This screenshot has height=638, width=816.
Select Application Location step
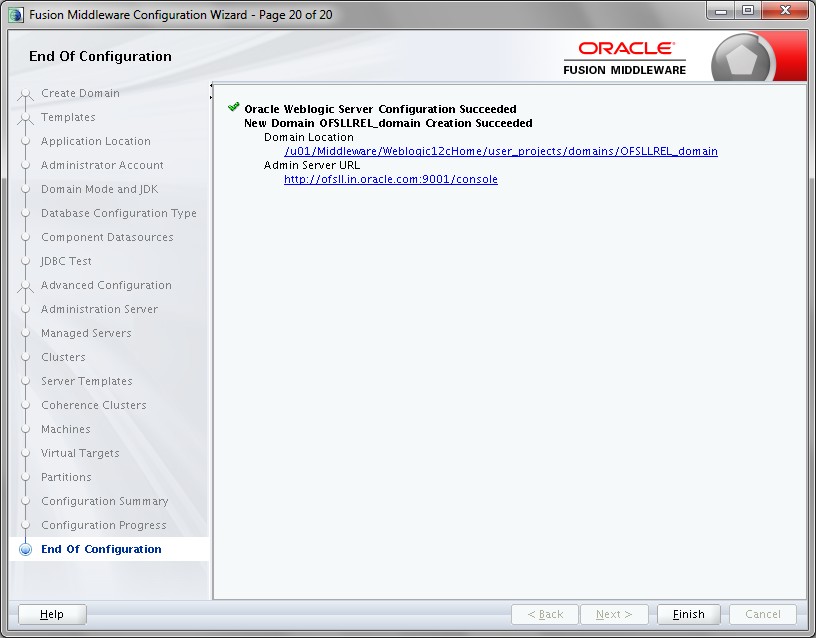click(96, 141)
